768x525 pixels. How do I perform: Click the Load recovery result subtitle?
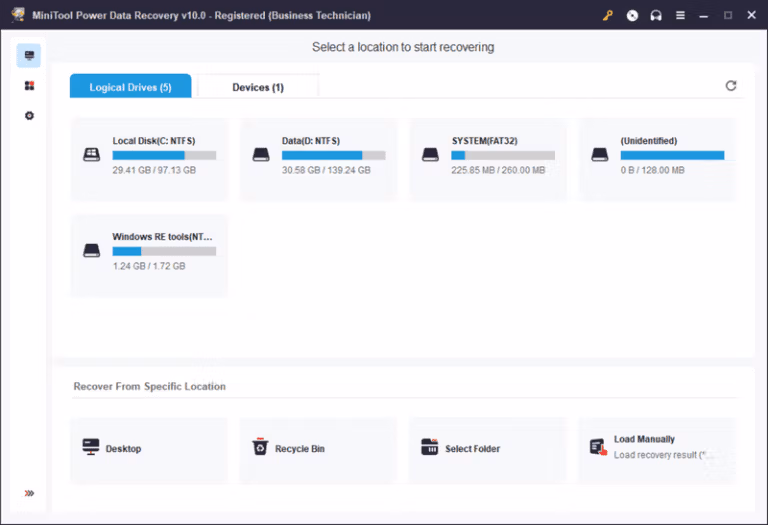(661, 455)
